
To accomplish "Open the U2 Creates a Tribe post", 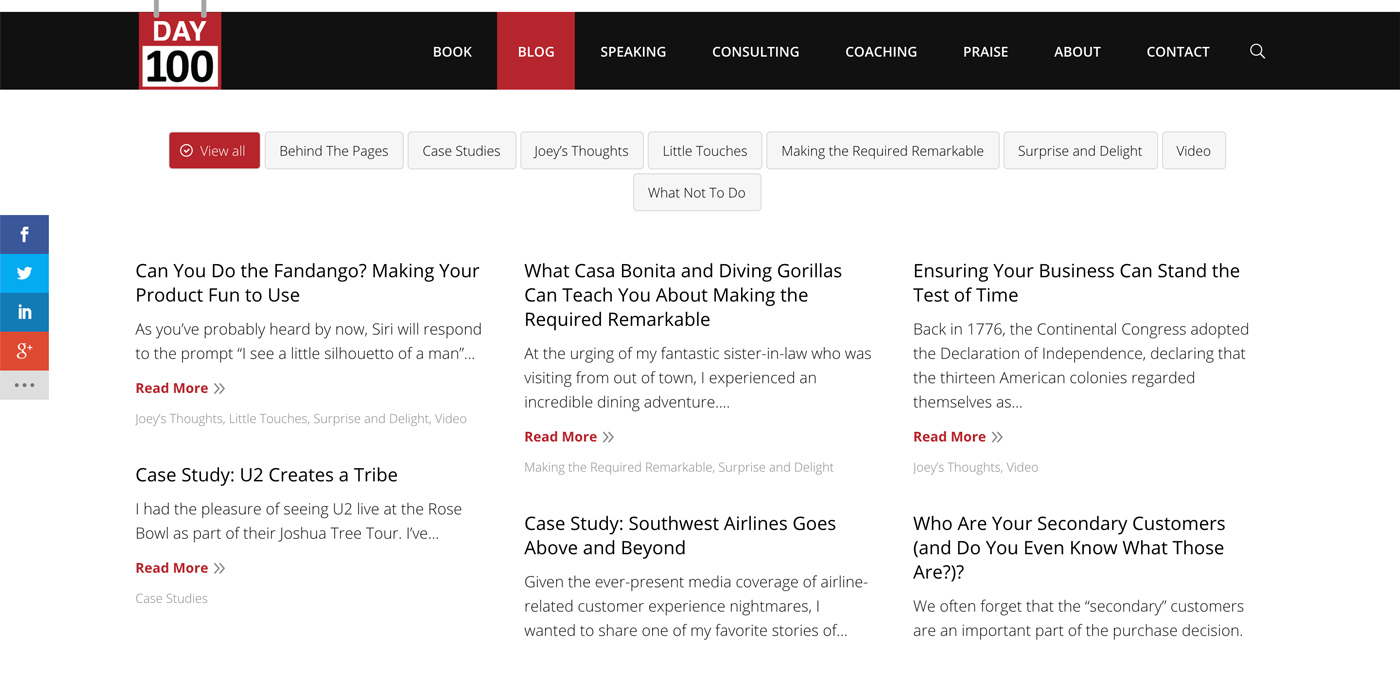I will click(266, 475).
